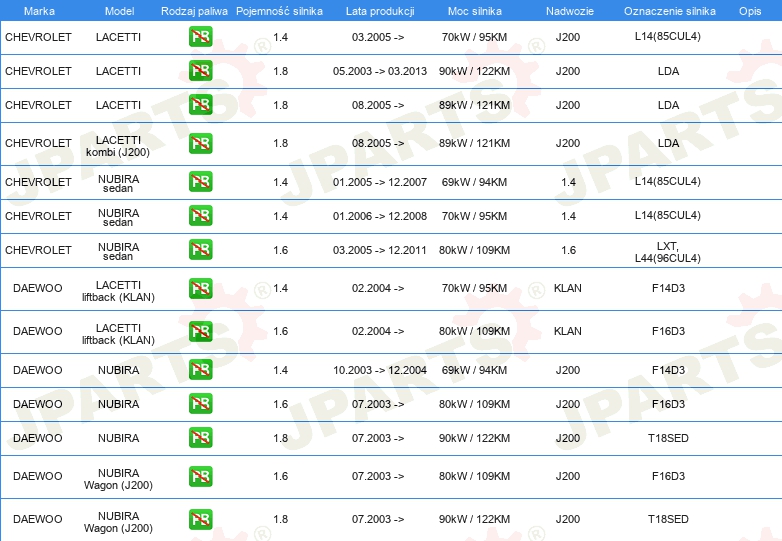Select the 03.2005 -> 12.2011 production years cell

(x=380, y=250)
